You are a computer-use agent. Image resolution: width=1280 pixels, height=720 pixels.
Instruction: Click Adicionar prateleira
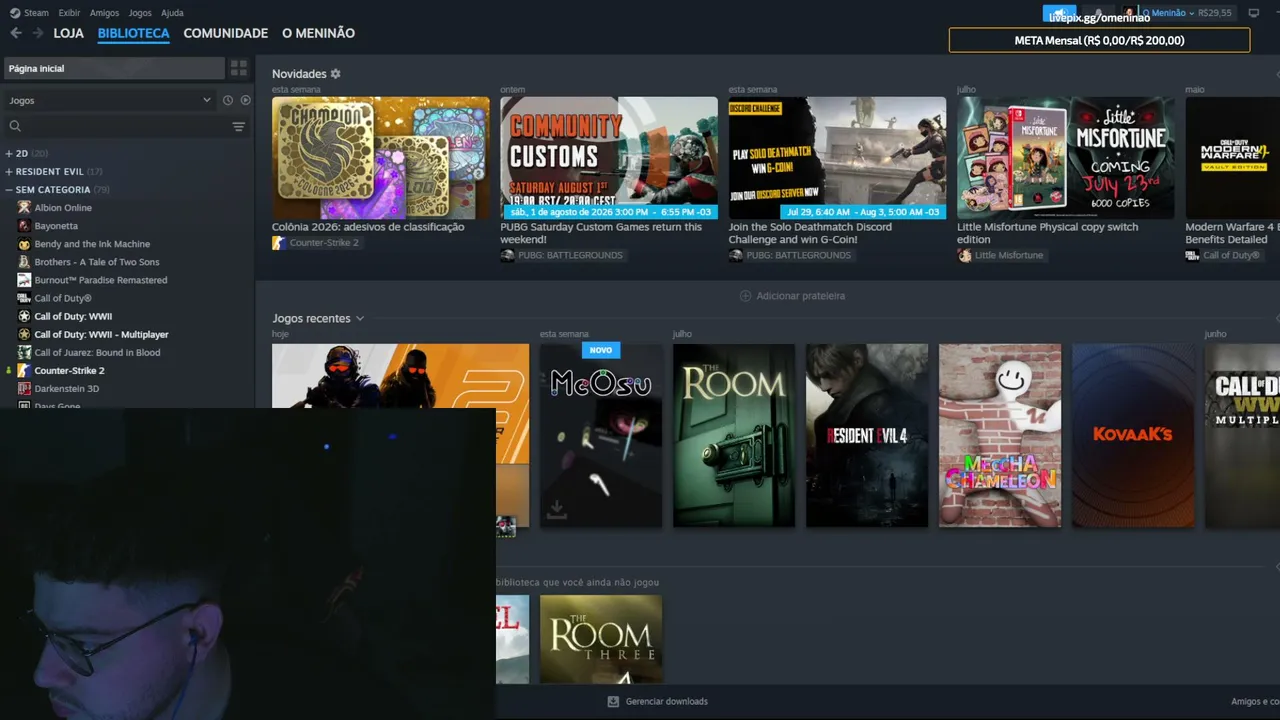pos(792,296)
